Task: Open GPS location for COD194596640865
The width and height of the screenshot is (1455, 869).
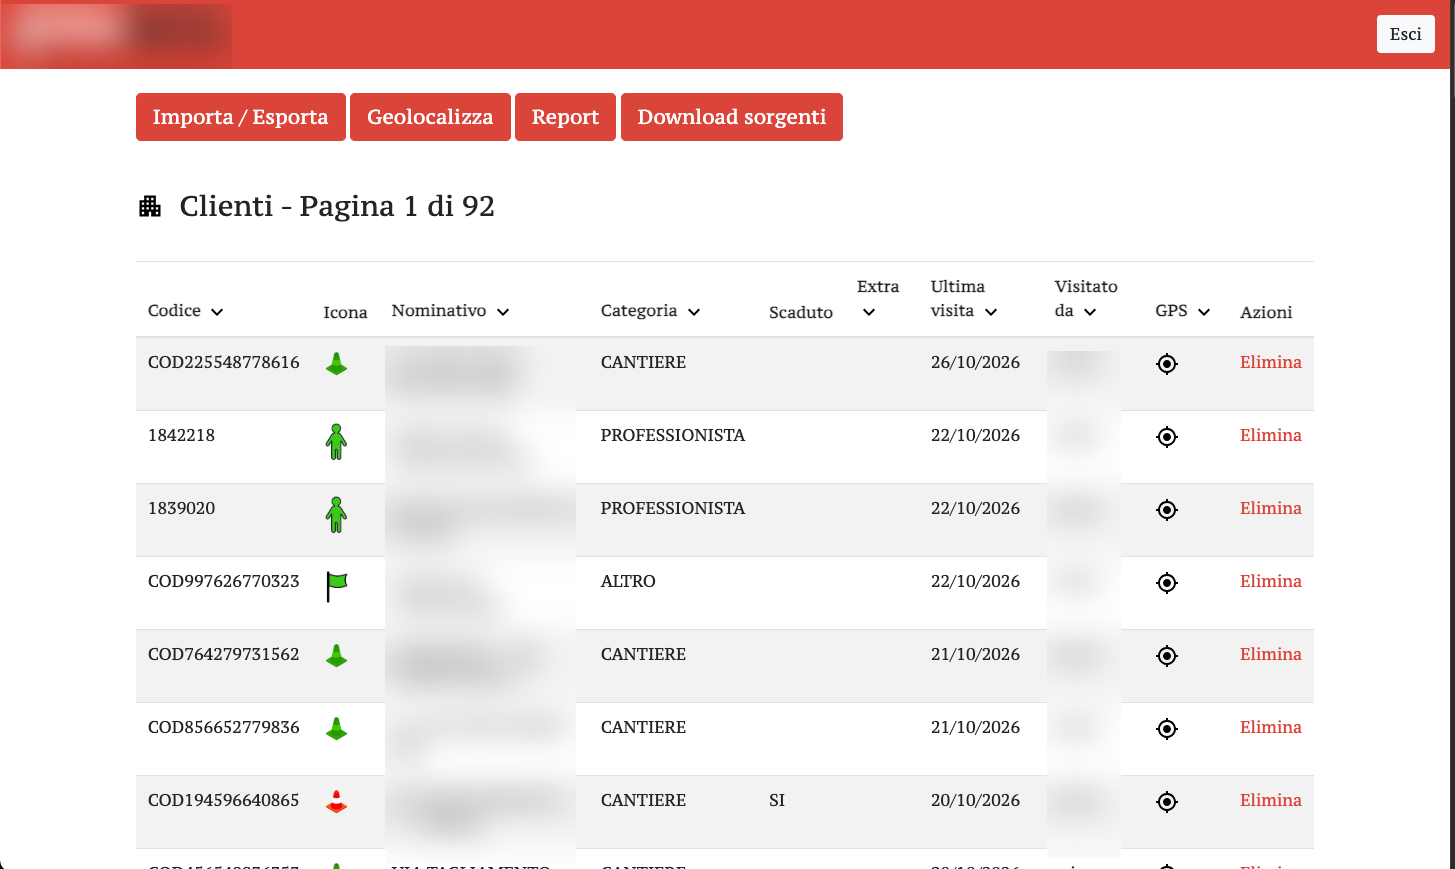Action: coord(1167,802)
